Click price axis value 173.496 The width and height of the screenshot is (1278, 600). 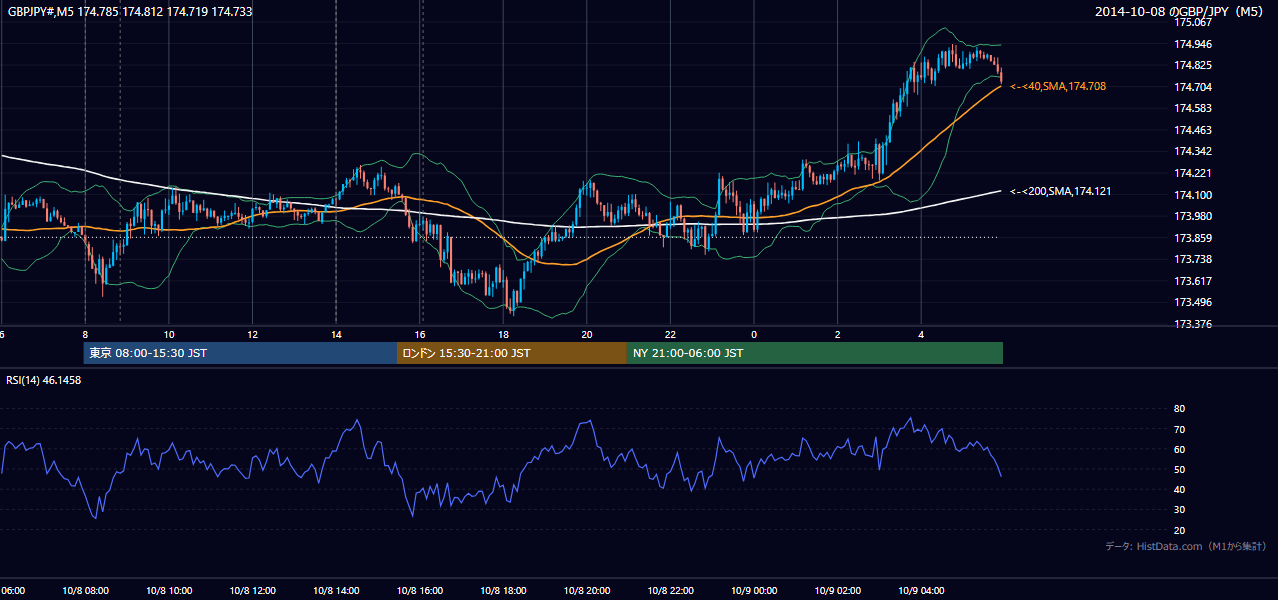tap(1193, 302)
